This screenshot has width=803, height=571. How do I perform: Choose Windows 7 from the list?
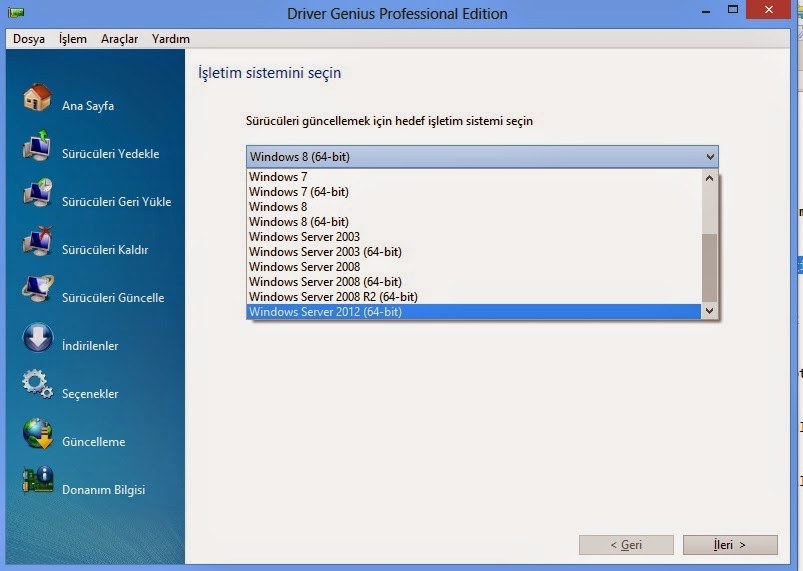(474, 177)
